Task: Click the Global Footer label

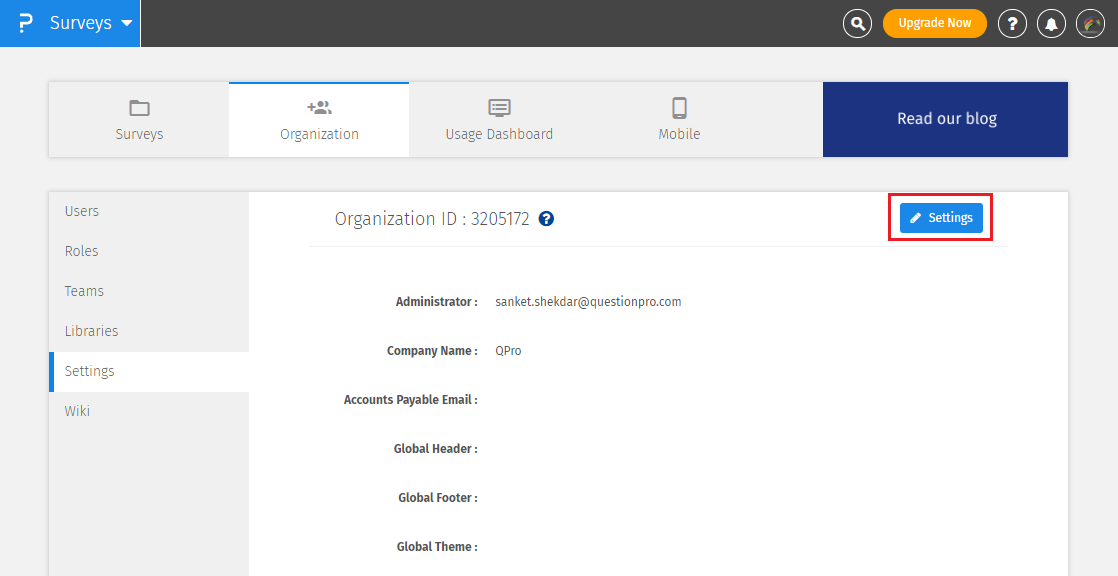Action: [438, 498]
